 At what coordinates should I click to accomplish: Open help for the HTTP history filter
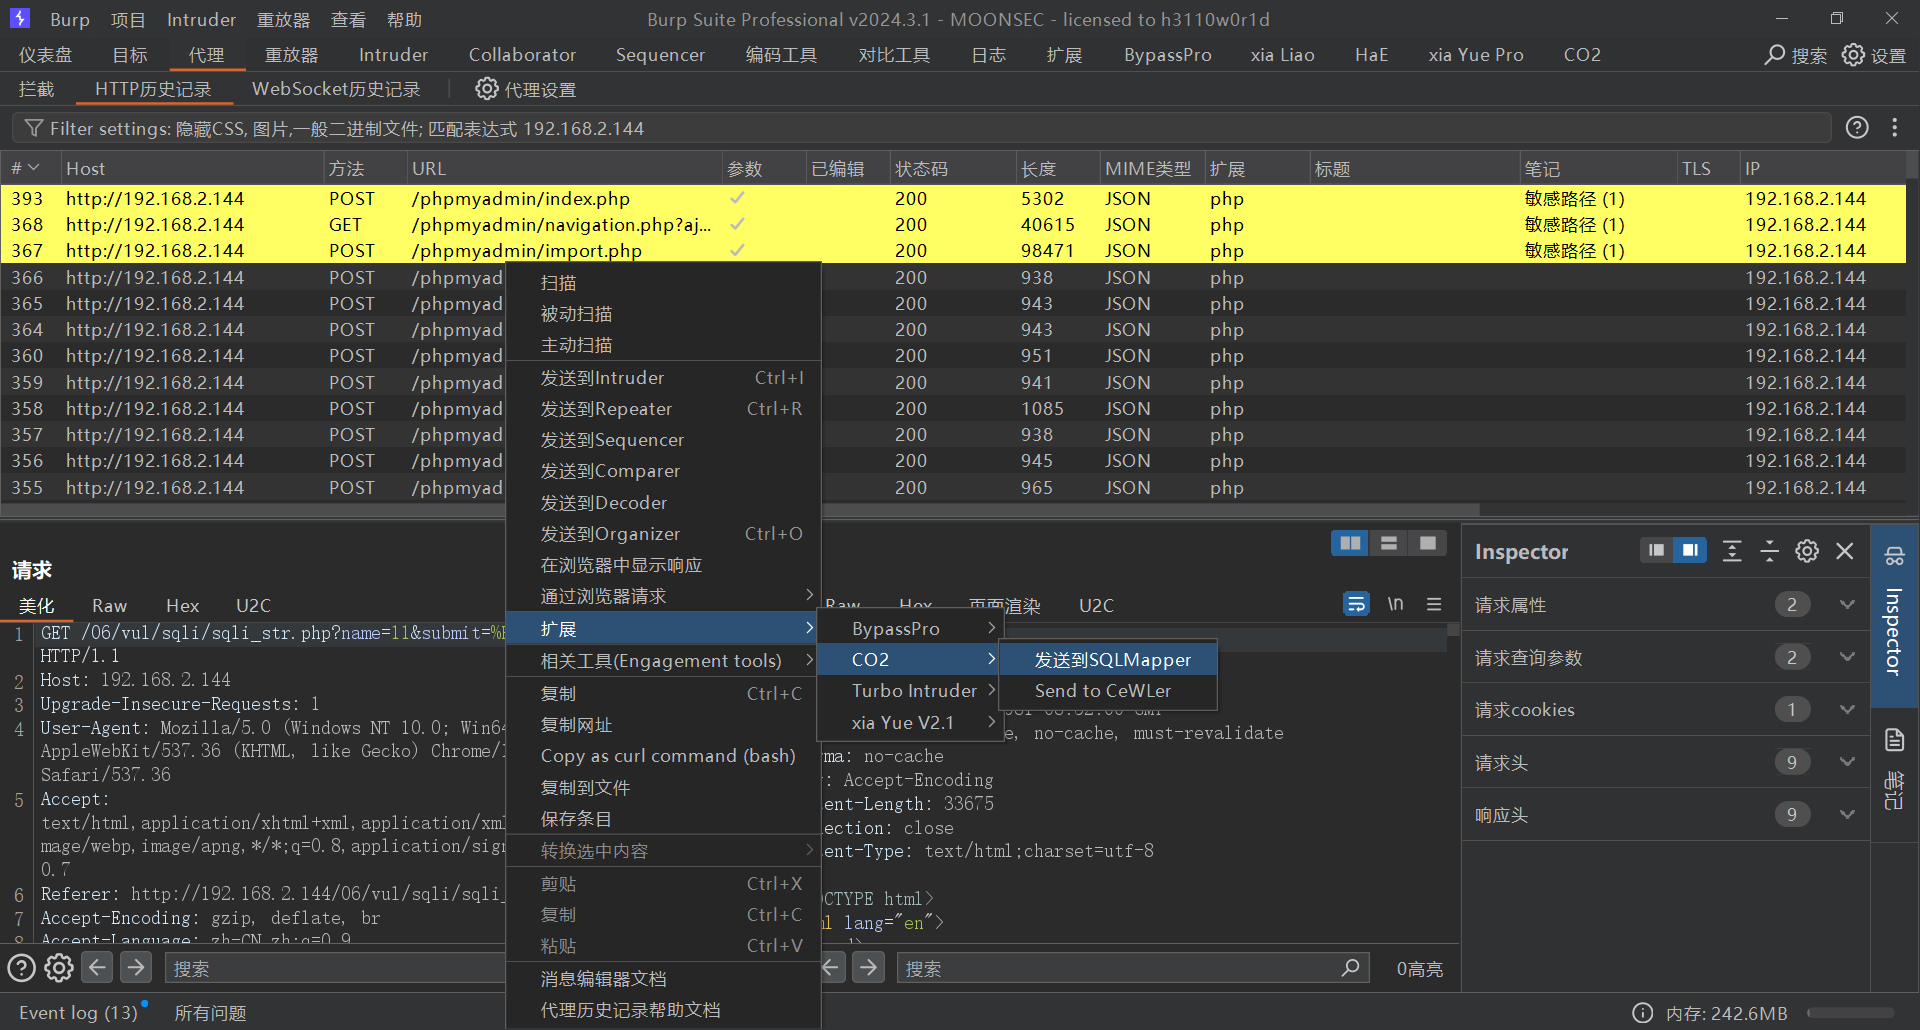1857,128
